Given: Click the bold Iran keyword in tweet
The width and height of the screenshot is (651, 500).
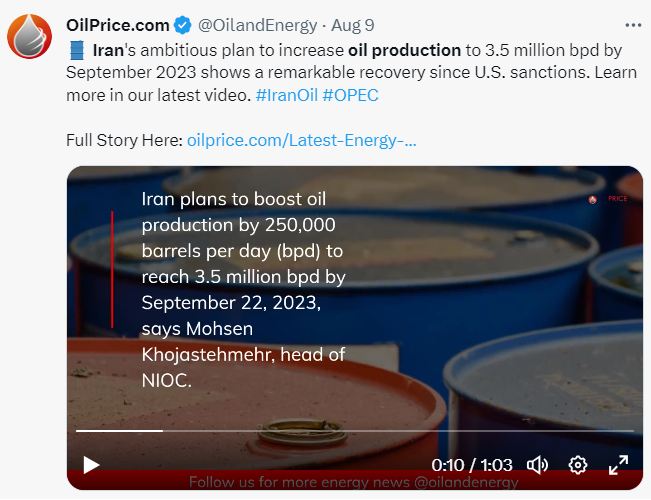Looking at the screenshot, I should (110, 48).
